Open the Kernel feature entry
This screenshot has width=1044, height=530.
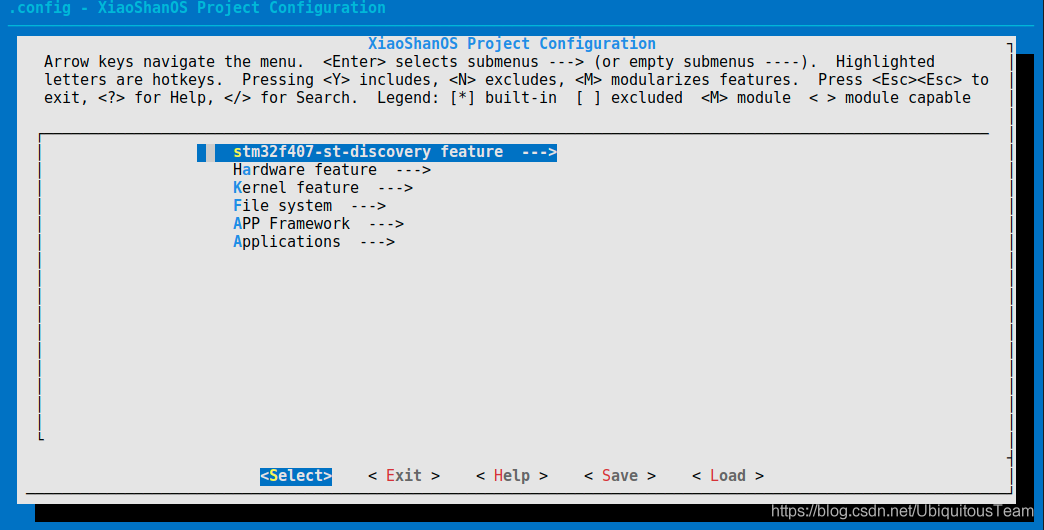pyautogui.click(x=295, y=188)
